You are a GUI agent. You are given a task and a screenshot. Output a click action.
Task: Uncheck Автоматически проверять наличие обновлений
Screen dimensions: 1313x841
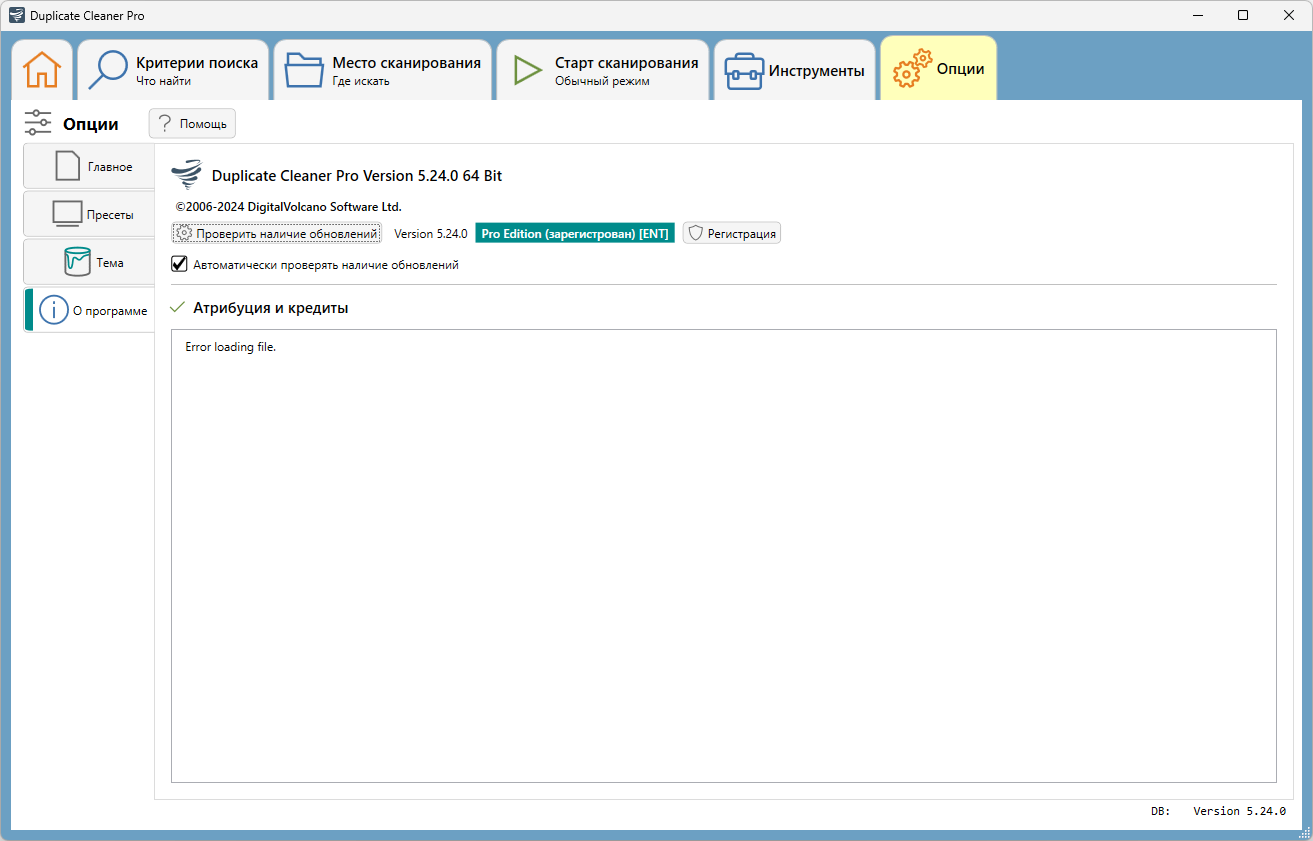180,265
